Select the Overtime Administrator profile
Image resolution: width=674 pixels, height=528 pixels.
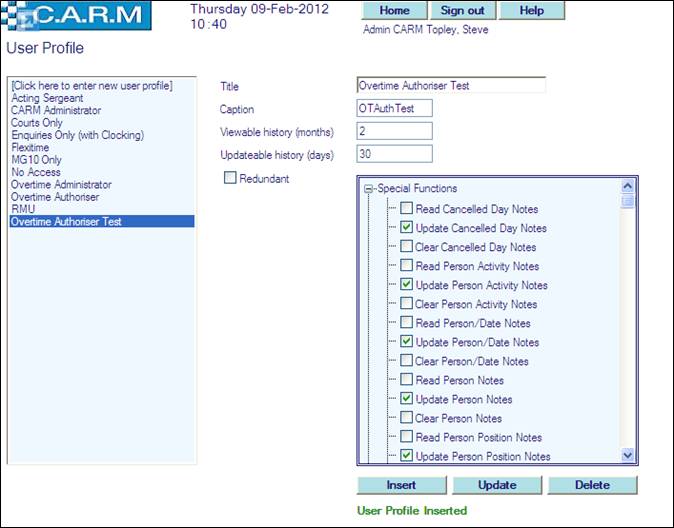[61, 185]
